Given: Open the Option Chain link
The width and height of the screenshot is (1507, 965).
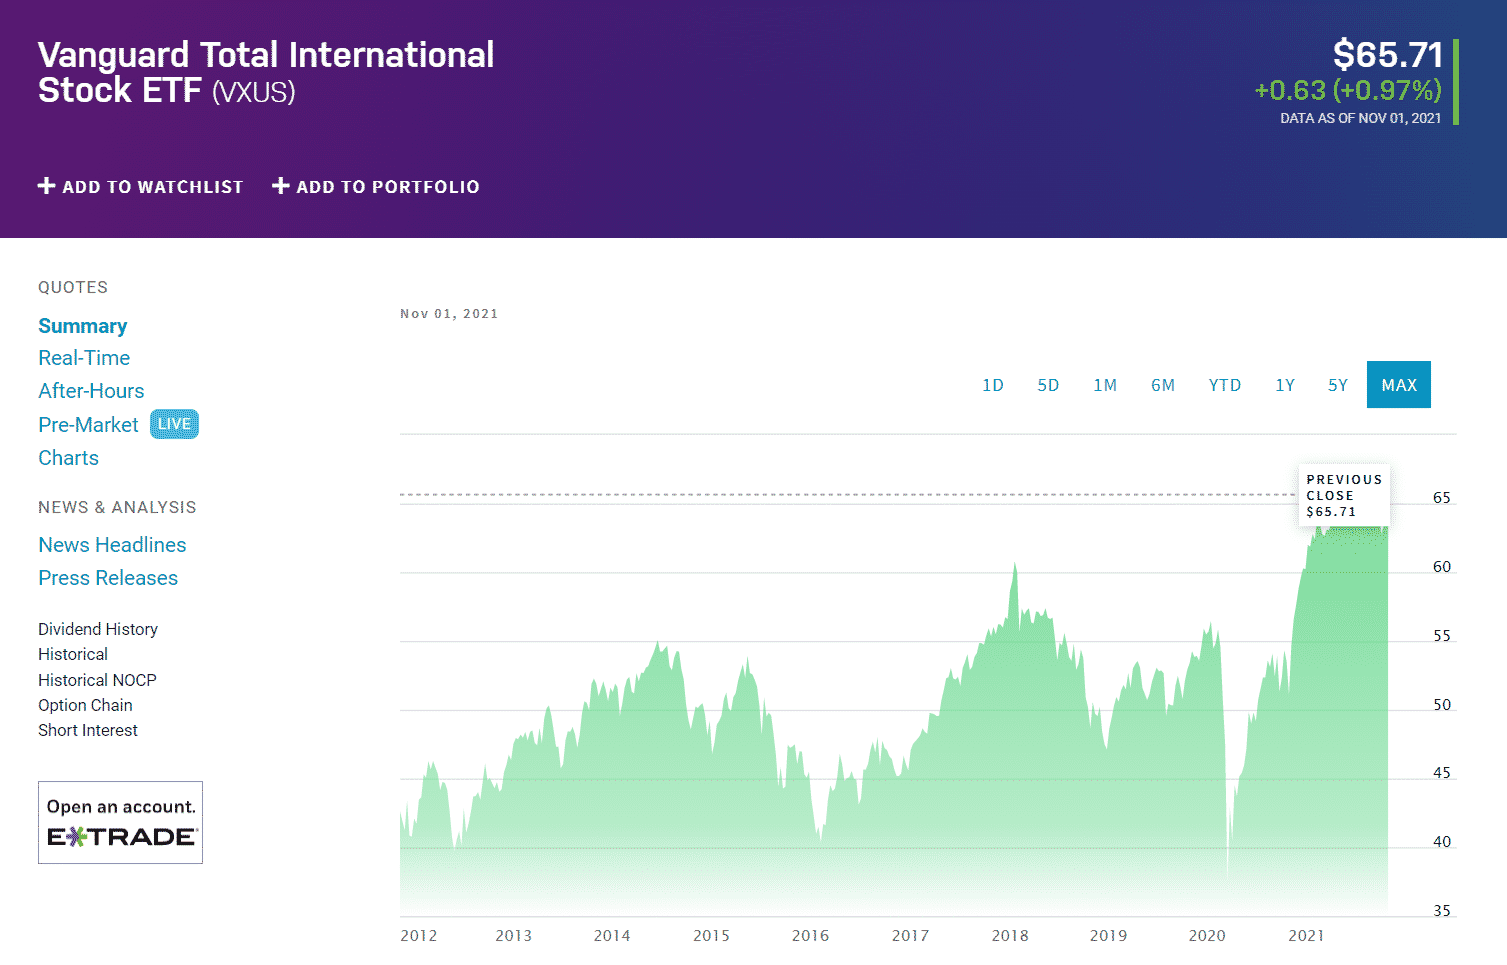Looking at the screenshot, I should point(85,705).
